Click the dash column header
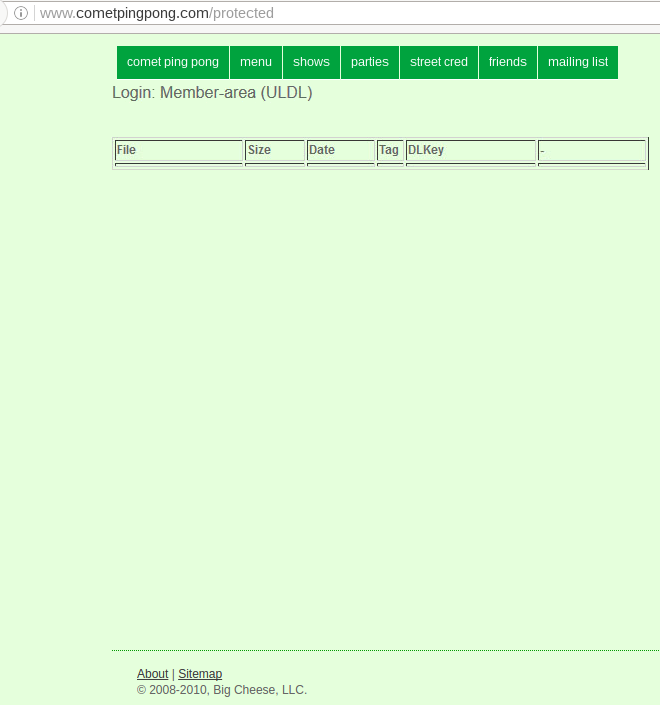The width and height of the screenshot is (660, 705). pyautogui.click(x=591, y=150)
